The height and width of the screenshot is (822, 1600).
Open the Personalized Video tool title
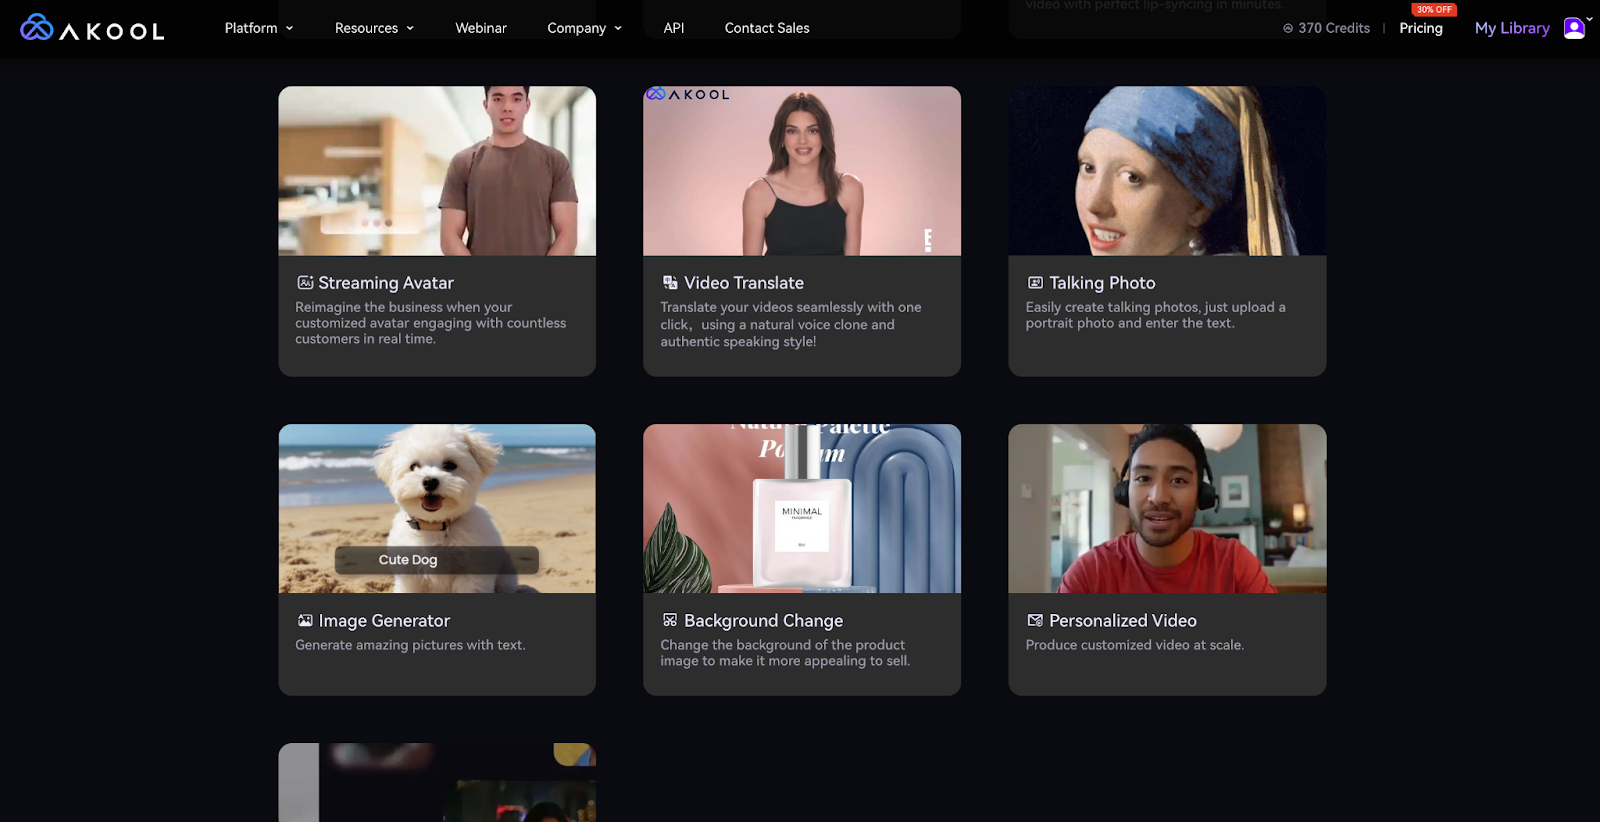point(1123,621)
